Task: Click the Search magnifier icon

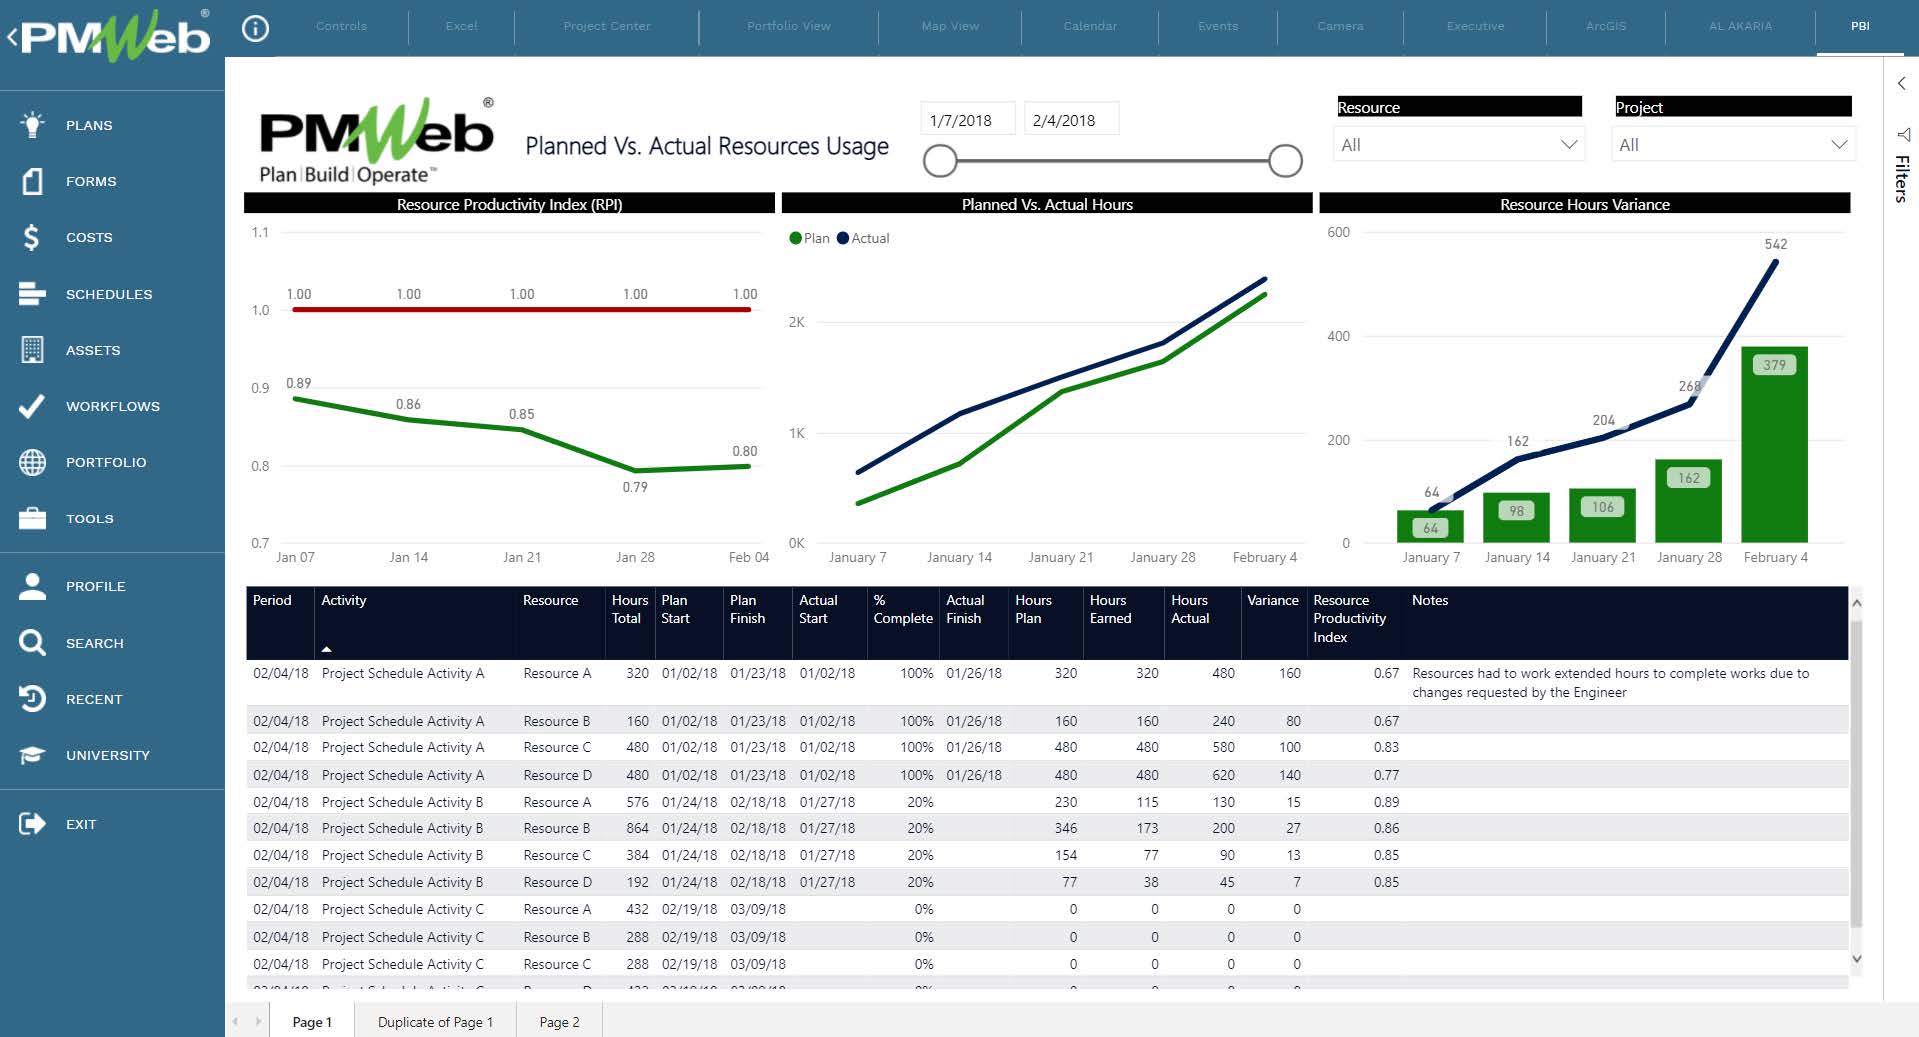Action: 32,643
